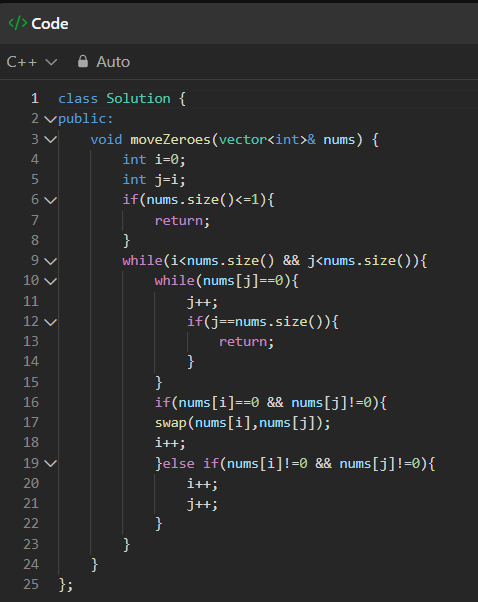Viewport: 478px width, 602px height.
Task: Collapse the public: block at line 2
Action: point(50,119)
